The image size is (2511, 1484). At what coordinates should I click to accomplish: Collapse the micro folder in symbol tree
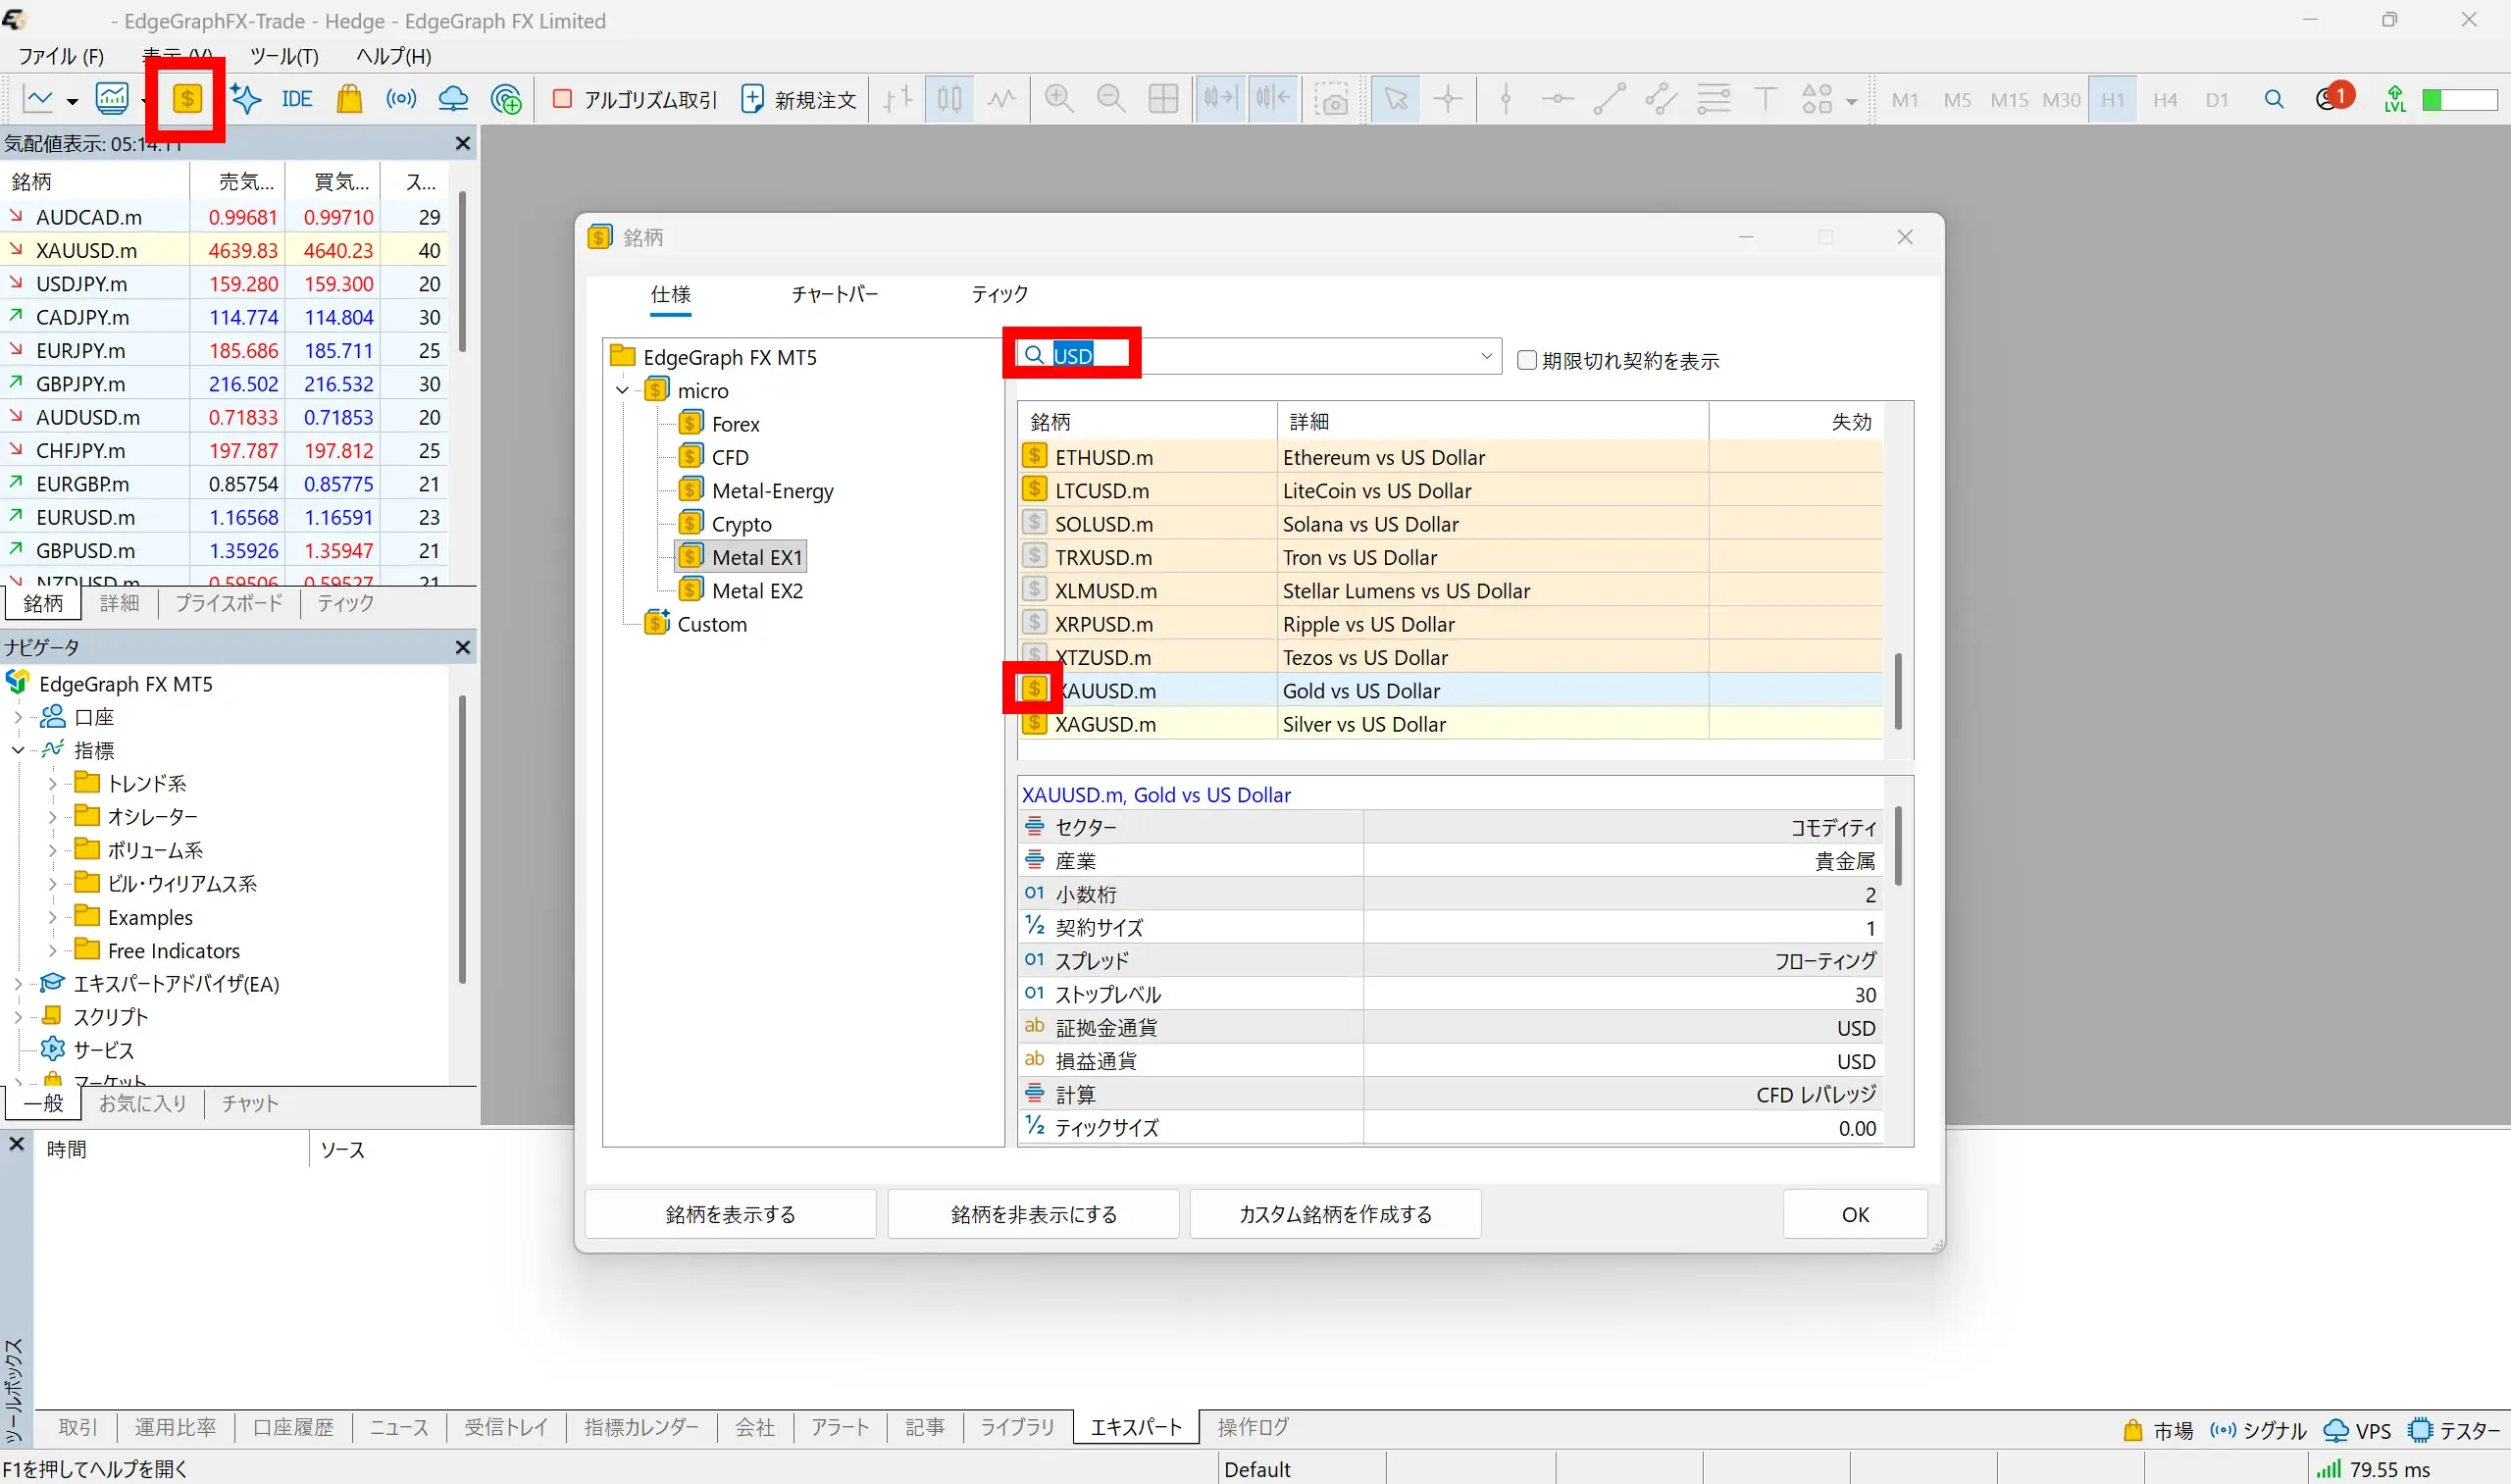(x=623, y=390)
